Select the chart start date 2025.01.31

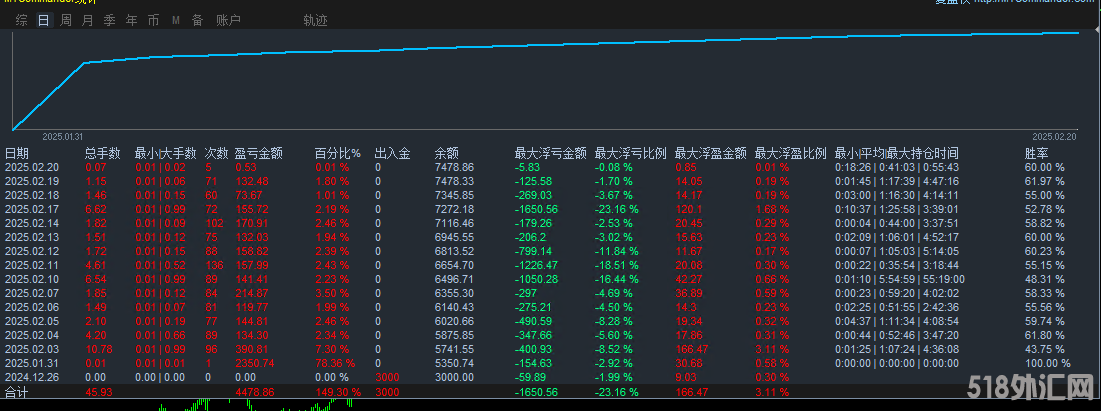click(x=63, y=137)
